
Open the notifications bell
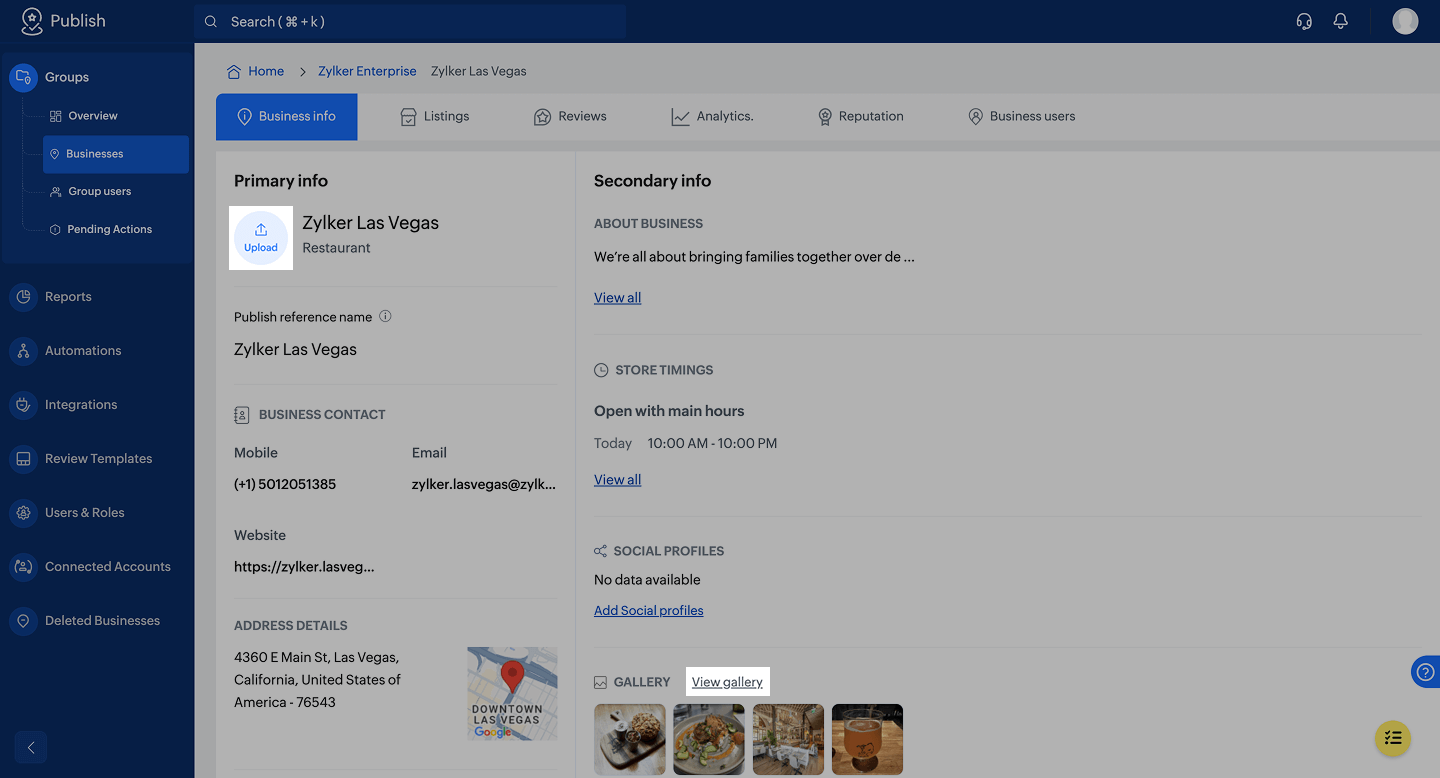tap(1341, 21)
